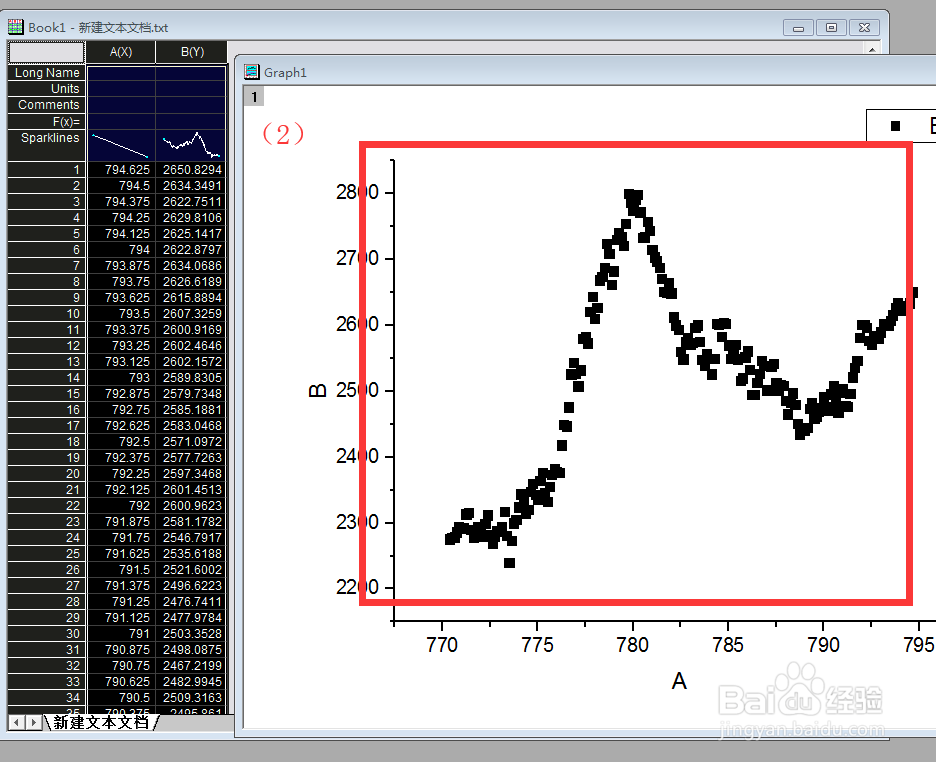Screen dimensions: 936x762
Task: Select the Comments row label
Action: [x=47, y=105]
